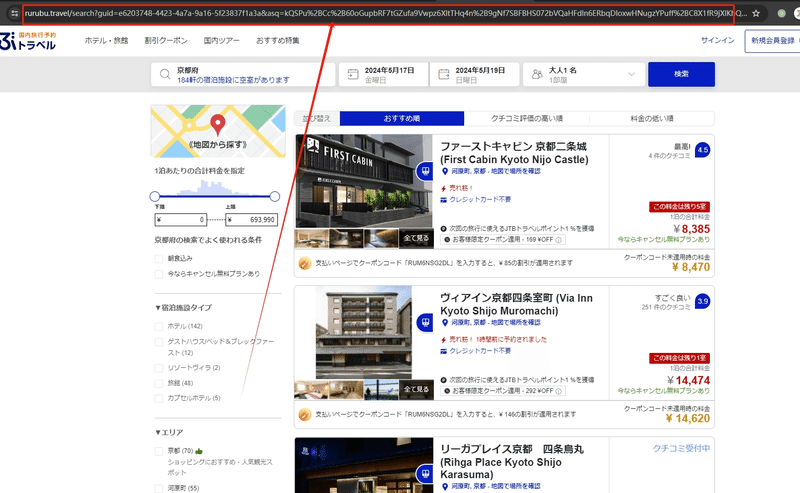The width and height of the screenshot is (800, 493).
Task: Open First Cabin main hotel photo
Action: (x=363, y=181)
